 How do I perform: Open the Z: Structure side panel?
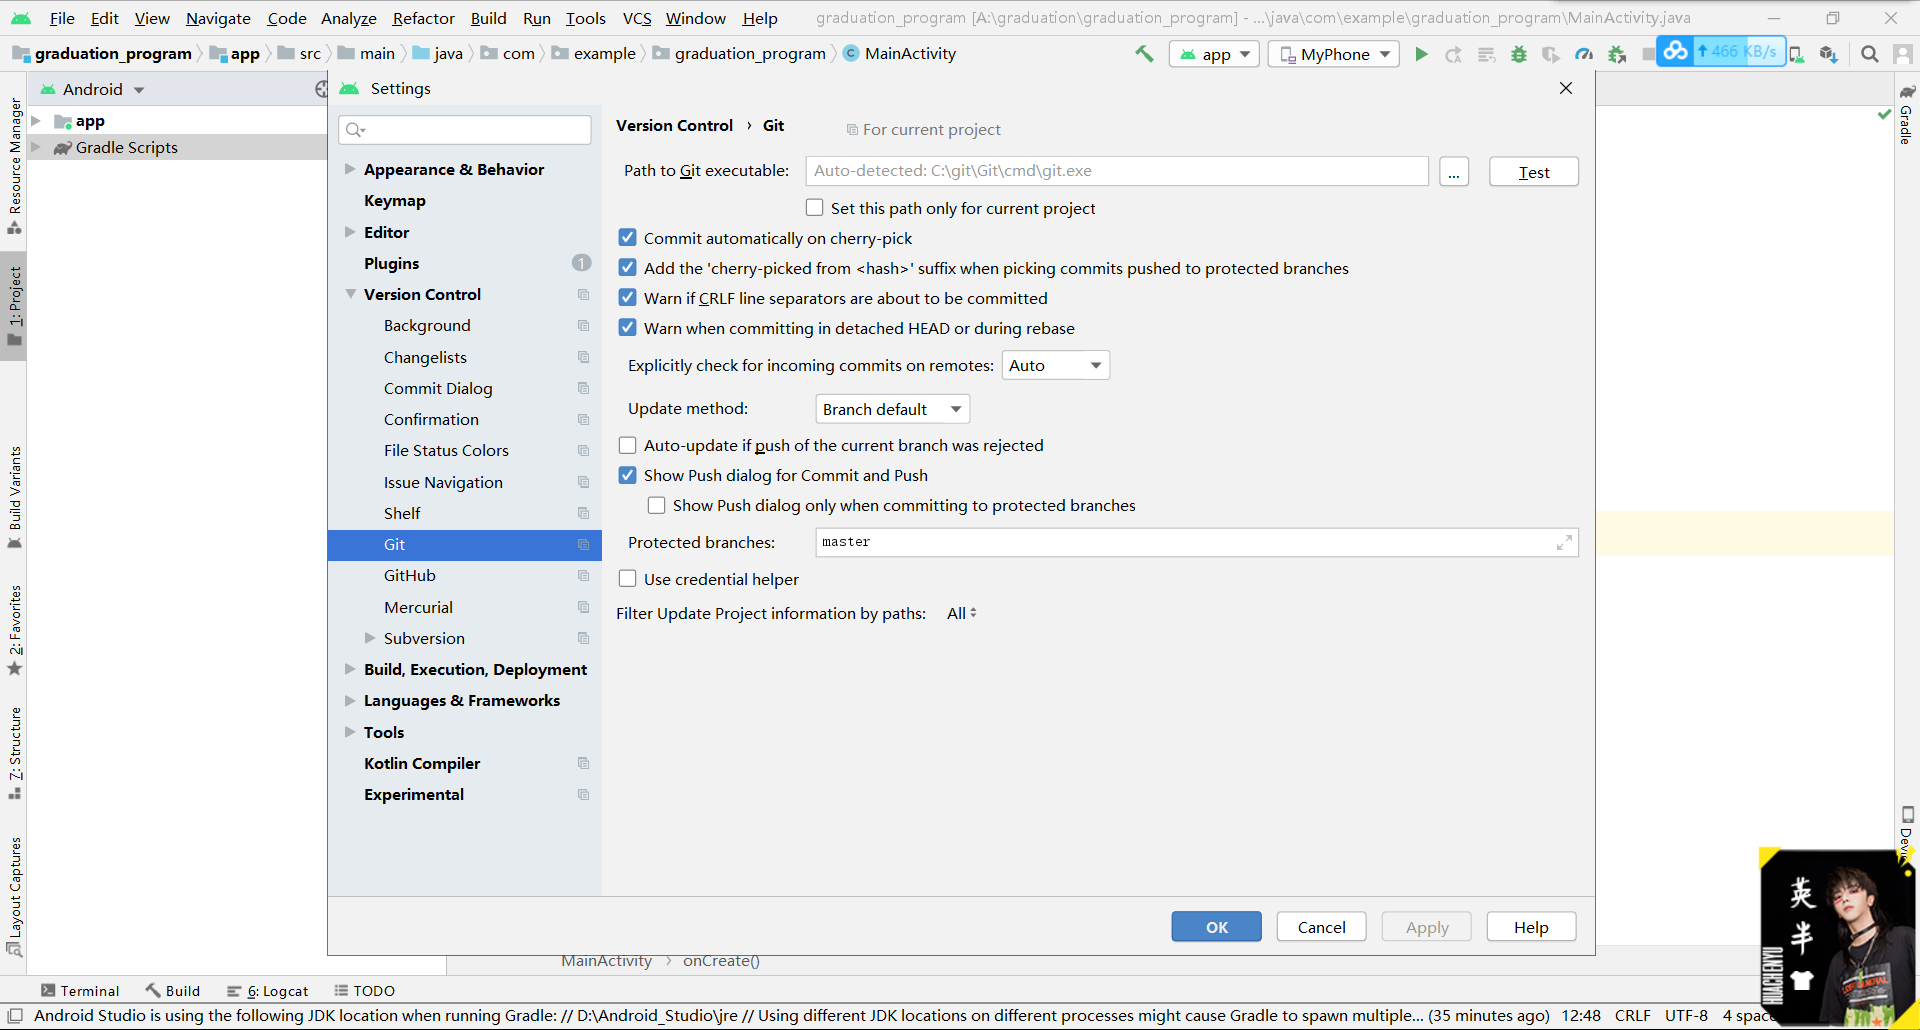[14, 753]
